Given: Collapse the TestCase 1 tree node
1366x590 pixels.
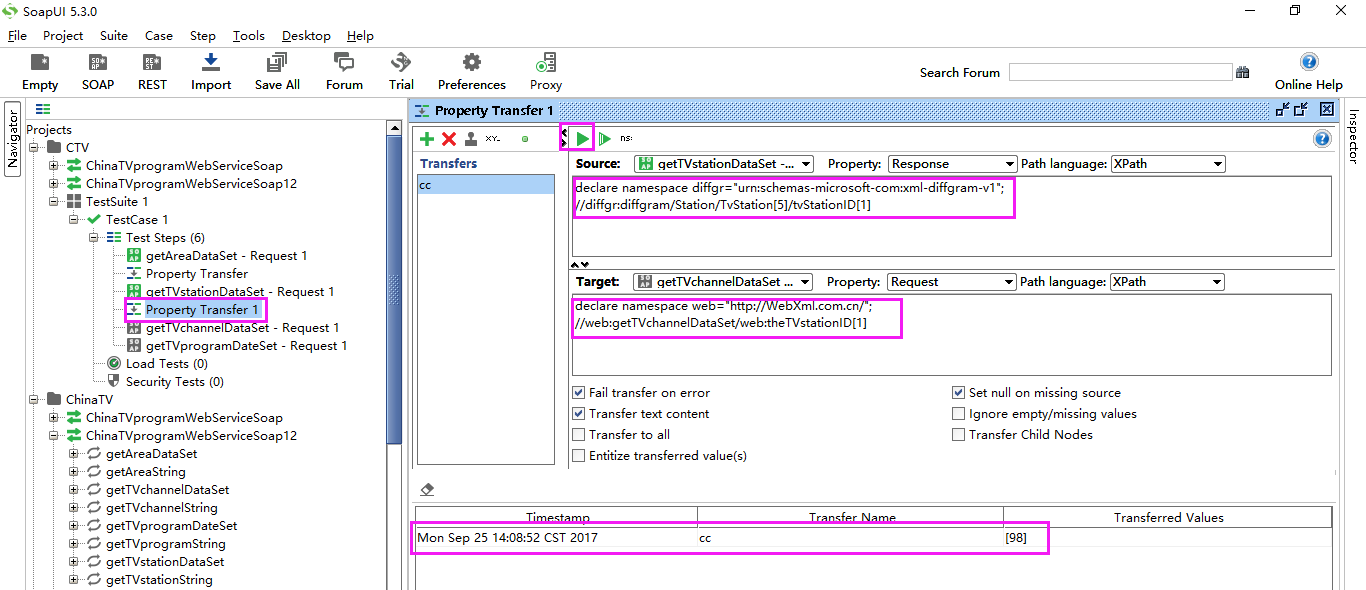Looking at the screenshot, I should 74,220.
